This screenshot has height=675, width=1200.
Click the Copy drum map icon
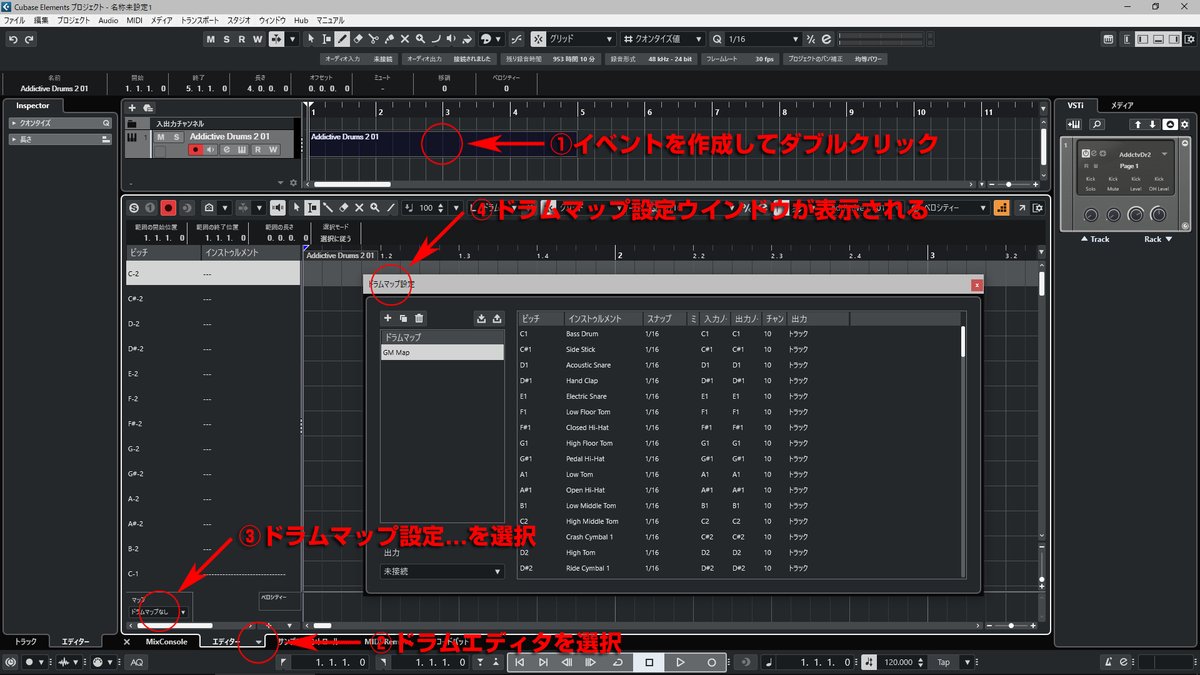[x=404, y=318]
